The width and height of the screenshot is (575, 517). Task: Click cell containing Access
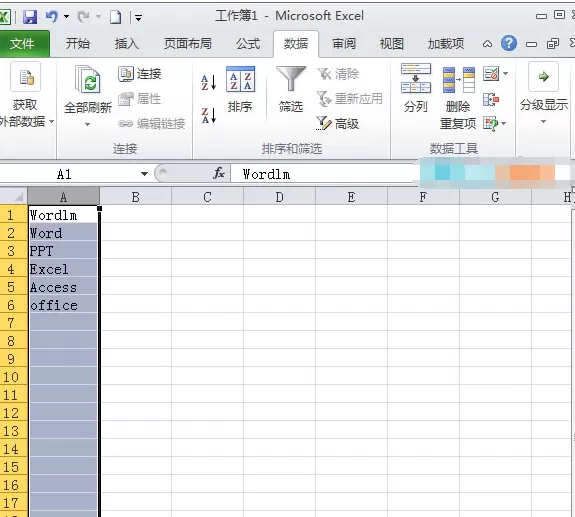[63, 287]
